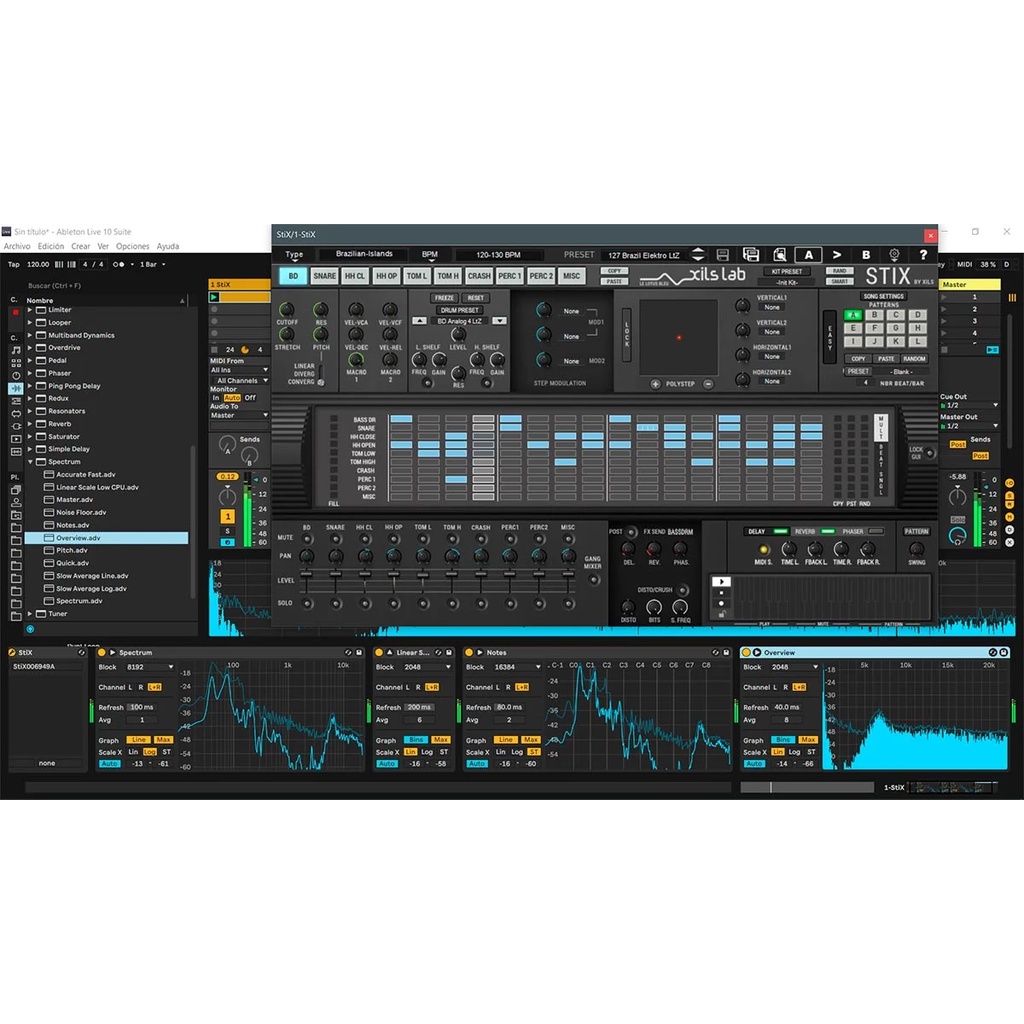Open the Drums category in the browser sidebar
1024x1024 pixels.
[x=16, y=362]
